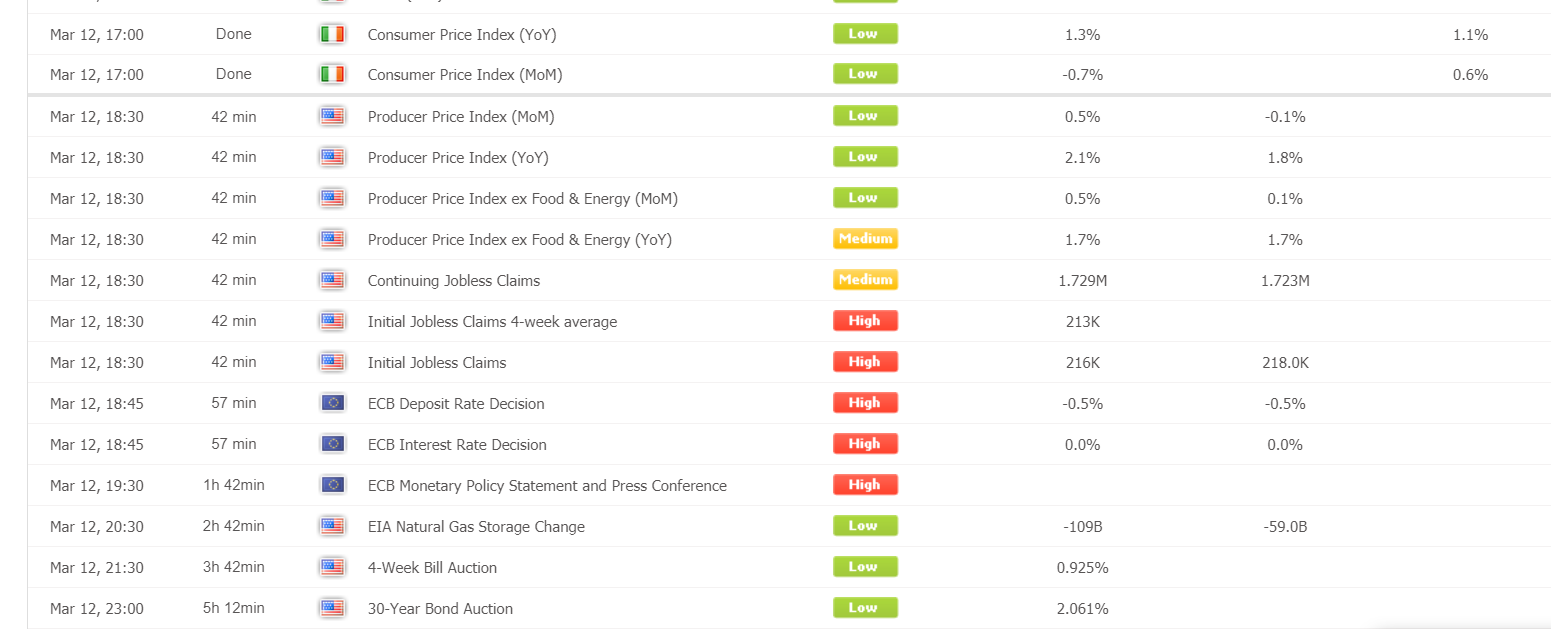1551x629 pixels.
Task: Click the Mar 12, 20:30 time cell
Action: click(97, 527)
